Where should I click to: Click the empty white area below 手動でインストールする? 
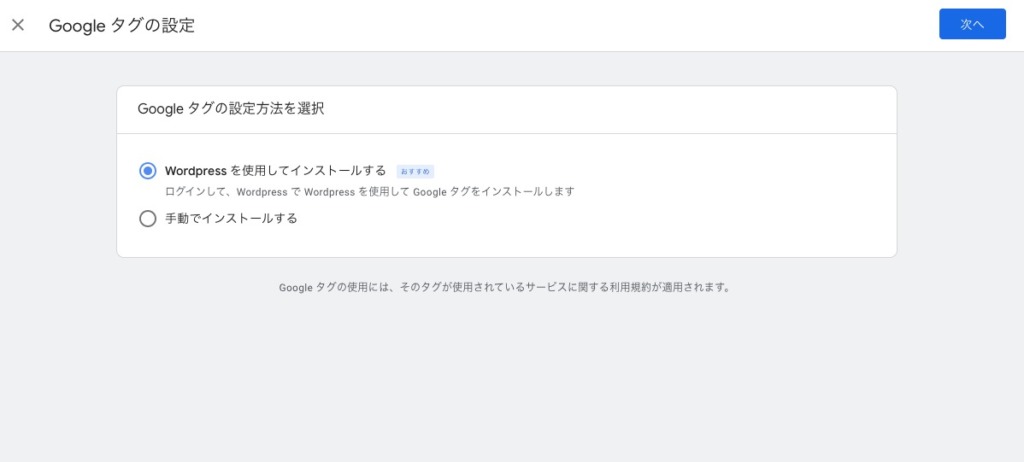click(x=507, y=242)
